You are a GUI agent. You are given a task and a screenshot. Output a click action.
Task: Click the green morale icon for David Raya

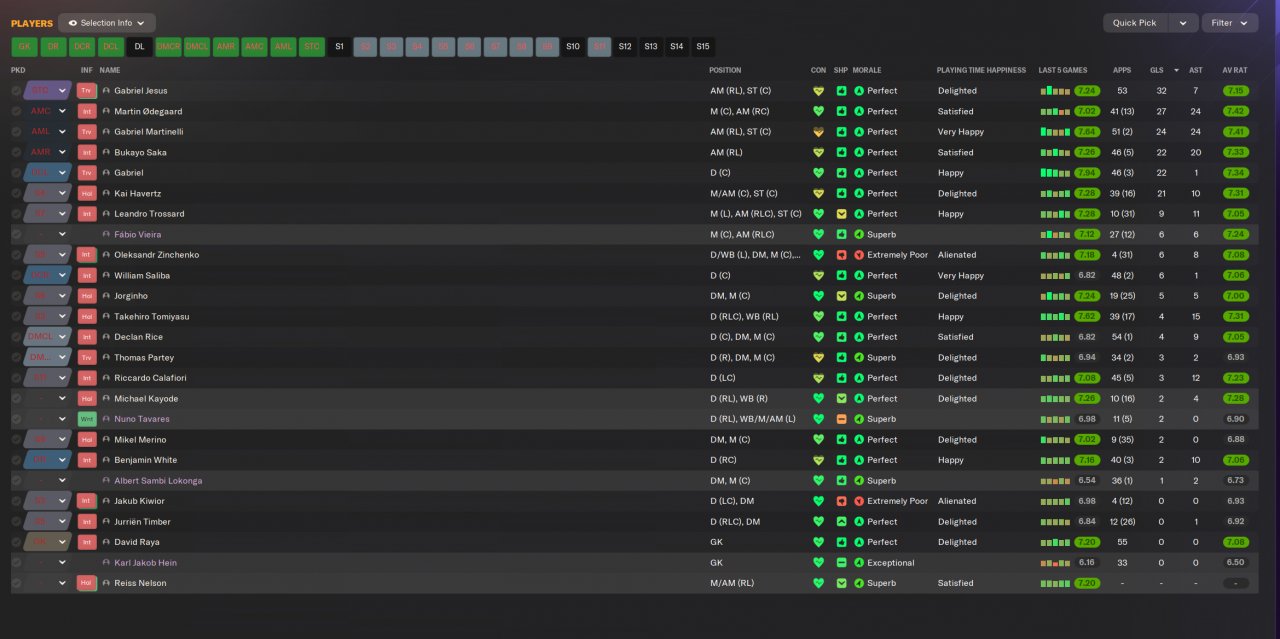859,542
